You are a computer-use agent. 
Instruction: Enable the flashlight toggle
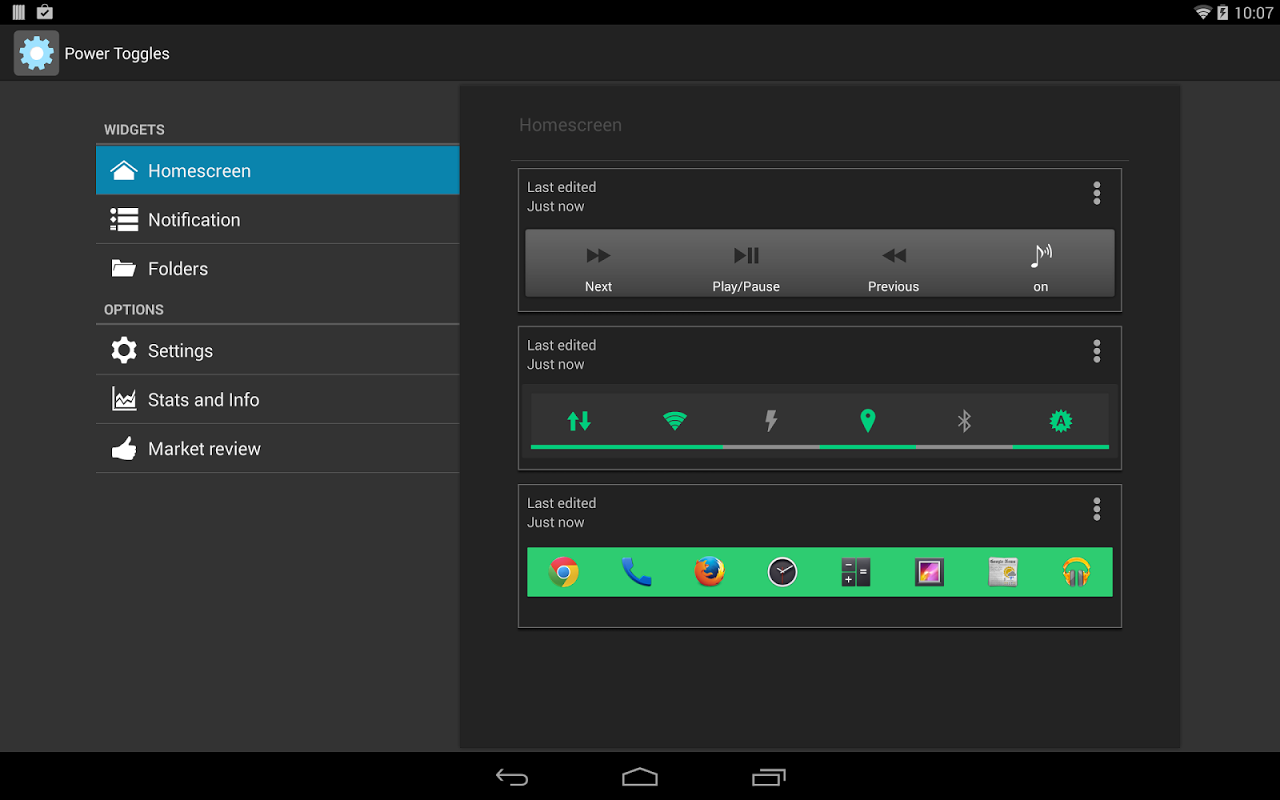[770, 422]
